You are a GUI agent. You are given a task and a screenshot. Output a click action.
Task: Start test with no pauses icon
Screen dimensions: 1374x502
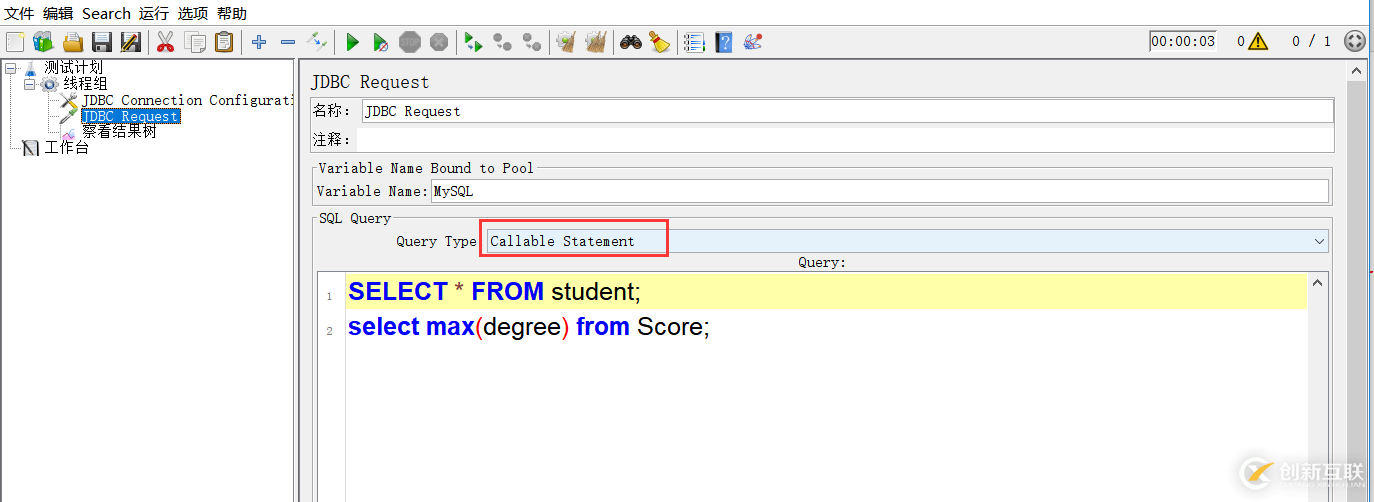coord(381,42)
